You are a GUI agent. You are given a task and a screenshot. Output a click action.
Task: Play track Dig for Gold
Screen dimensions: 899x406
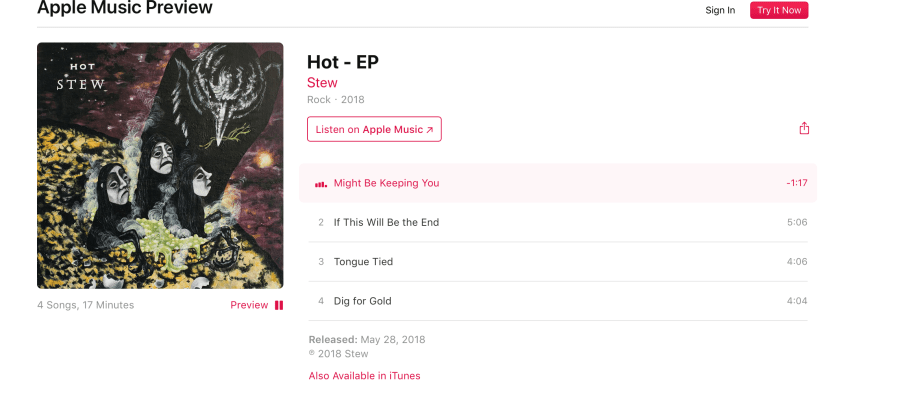[558, 301]
